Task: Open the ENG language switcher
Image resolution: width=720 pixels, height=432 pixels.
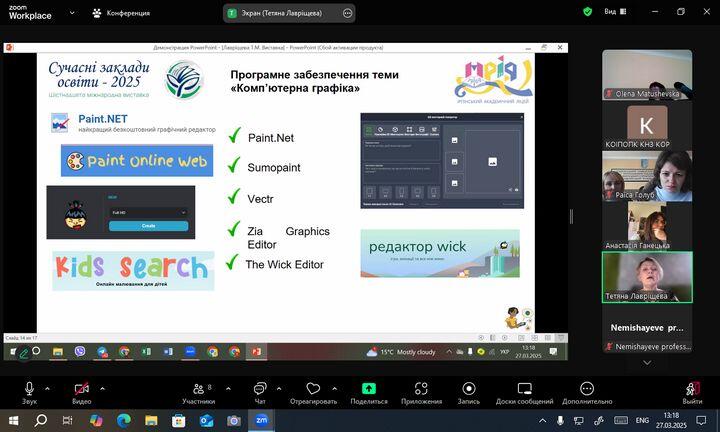Action: point(642,421)
